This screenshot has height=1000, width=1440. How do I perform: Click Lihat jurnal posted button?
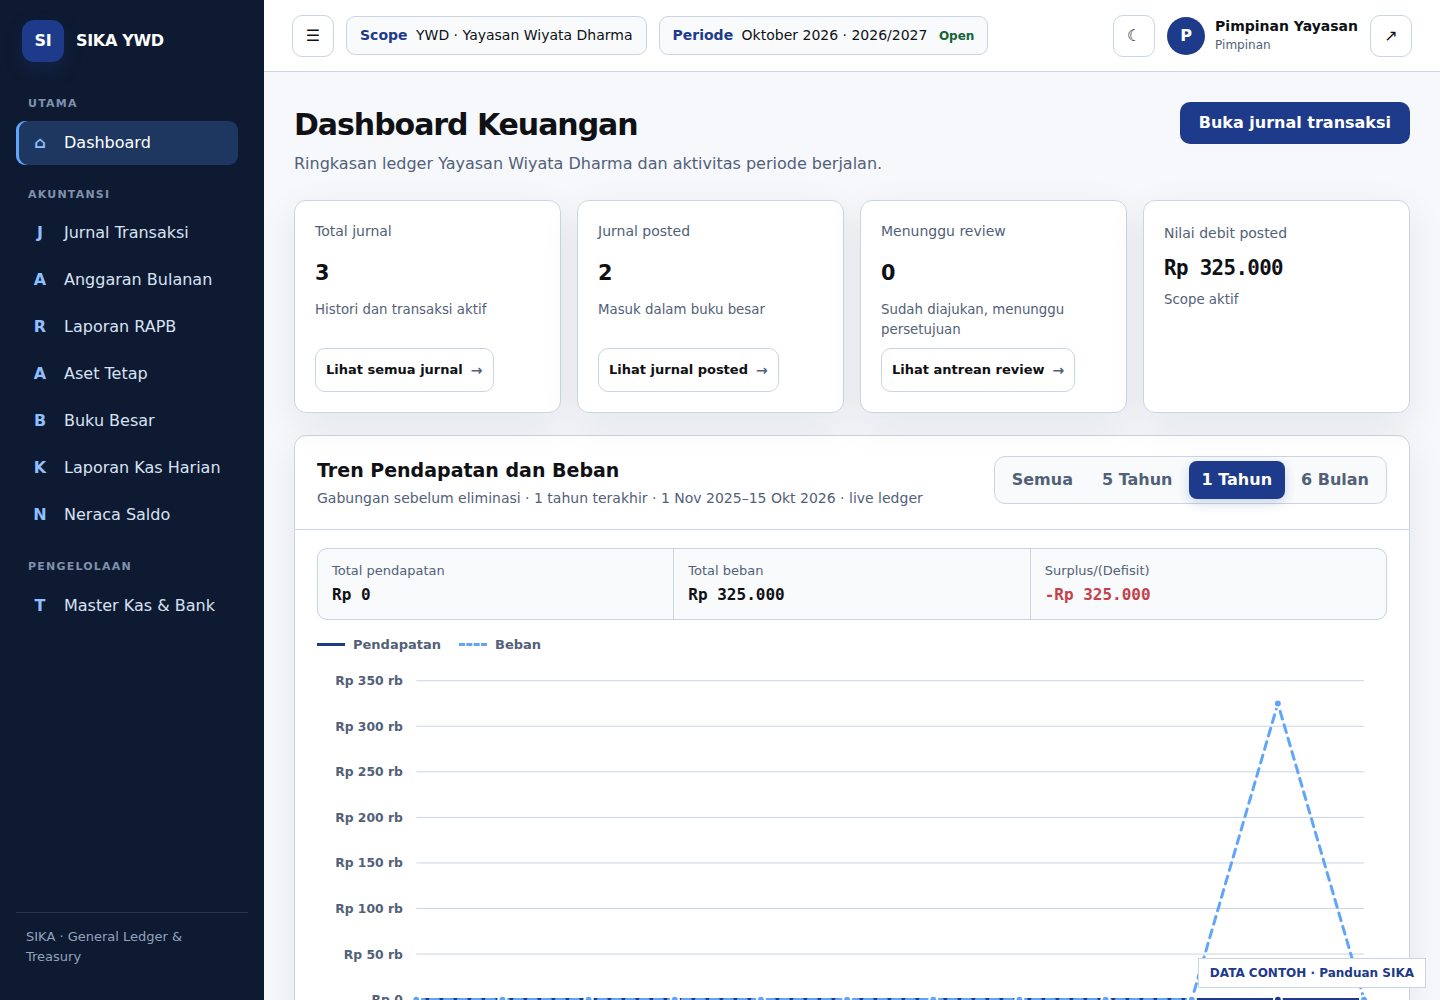(x=688, y=370)
